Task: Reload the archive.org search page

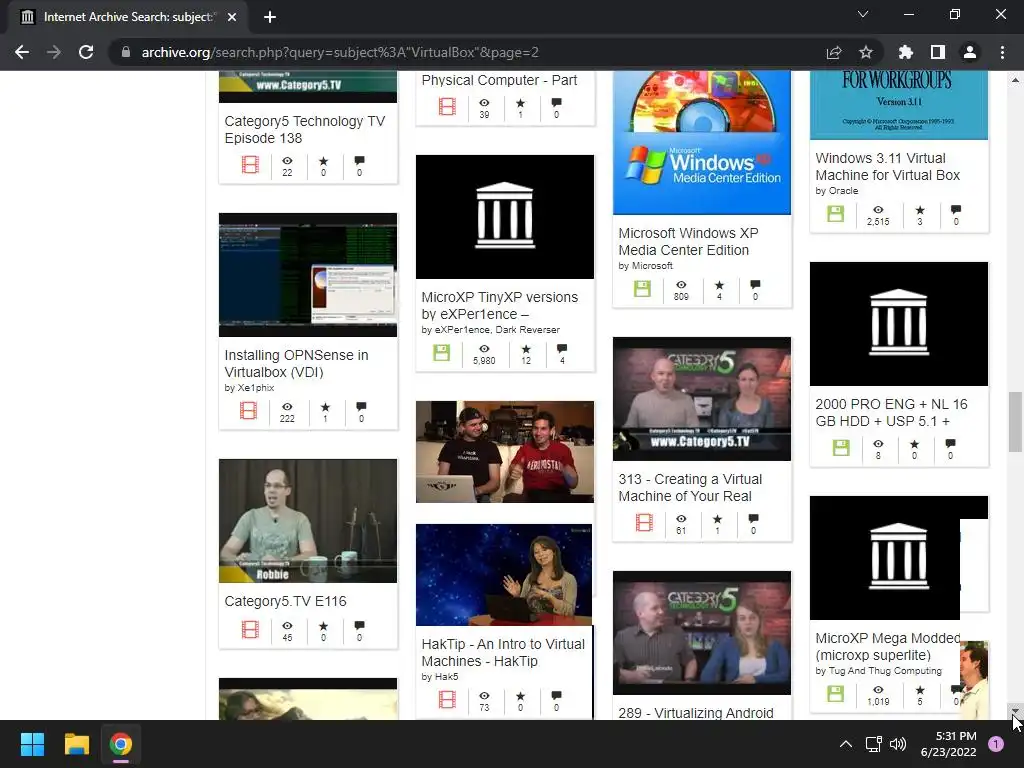Action: tap(86, 52)
